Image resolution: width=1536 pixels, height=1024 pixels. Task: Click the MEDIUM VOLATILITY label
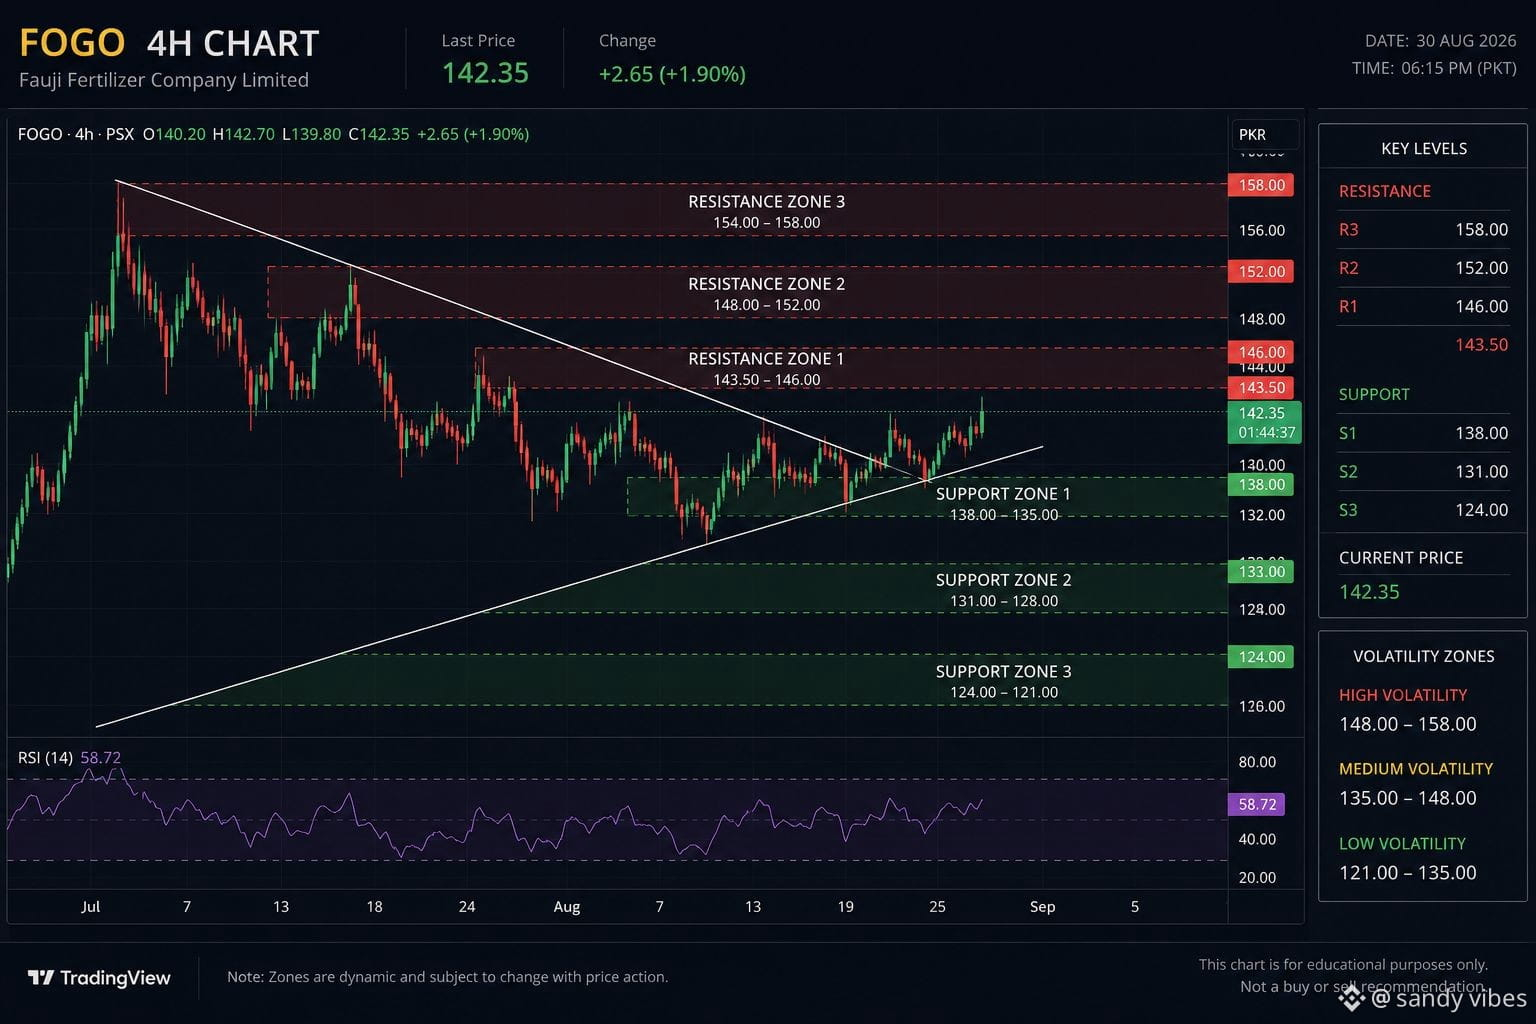click(x=1416, y=769)
